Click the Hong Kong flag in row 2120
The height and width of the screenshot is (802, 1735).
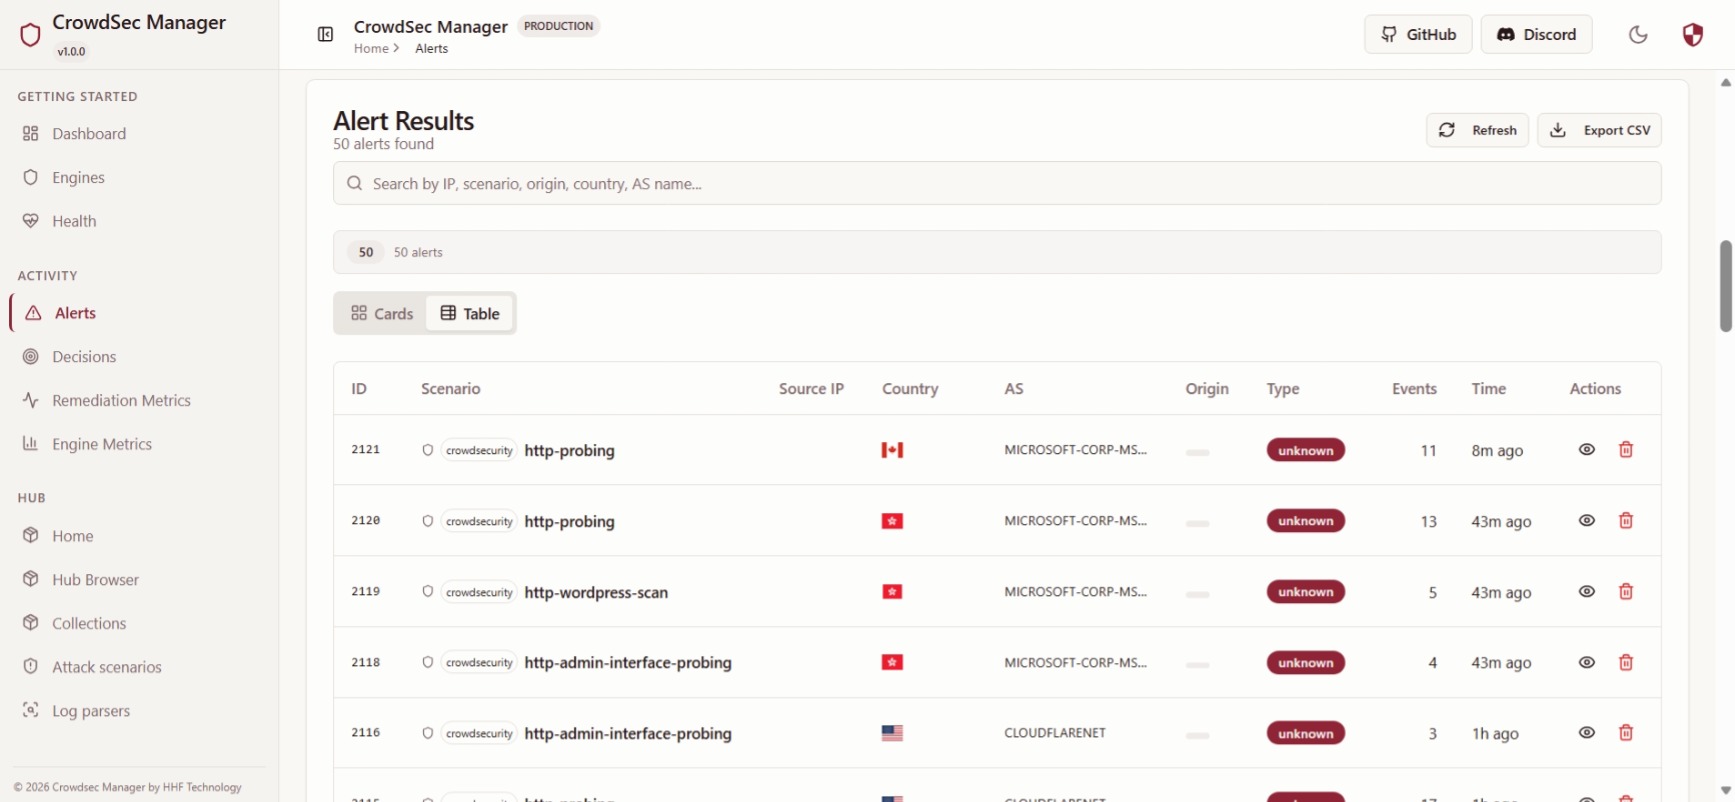click(892, 521)
